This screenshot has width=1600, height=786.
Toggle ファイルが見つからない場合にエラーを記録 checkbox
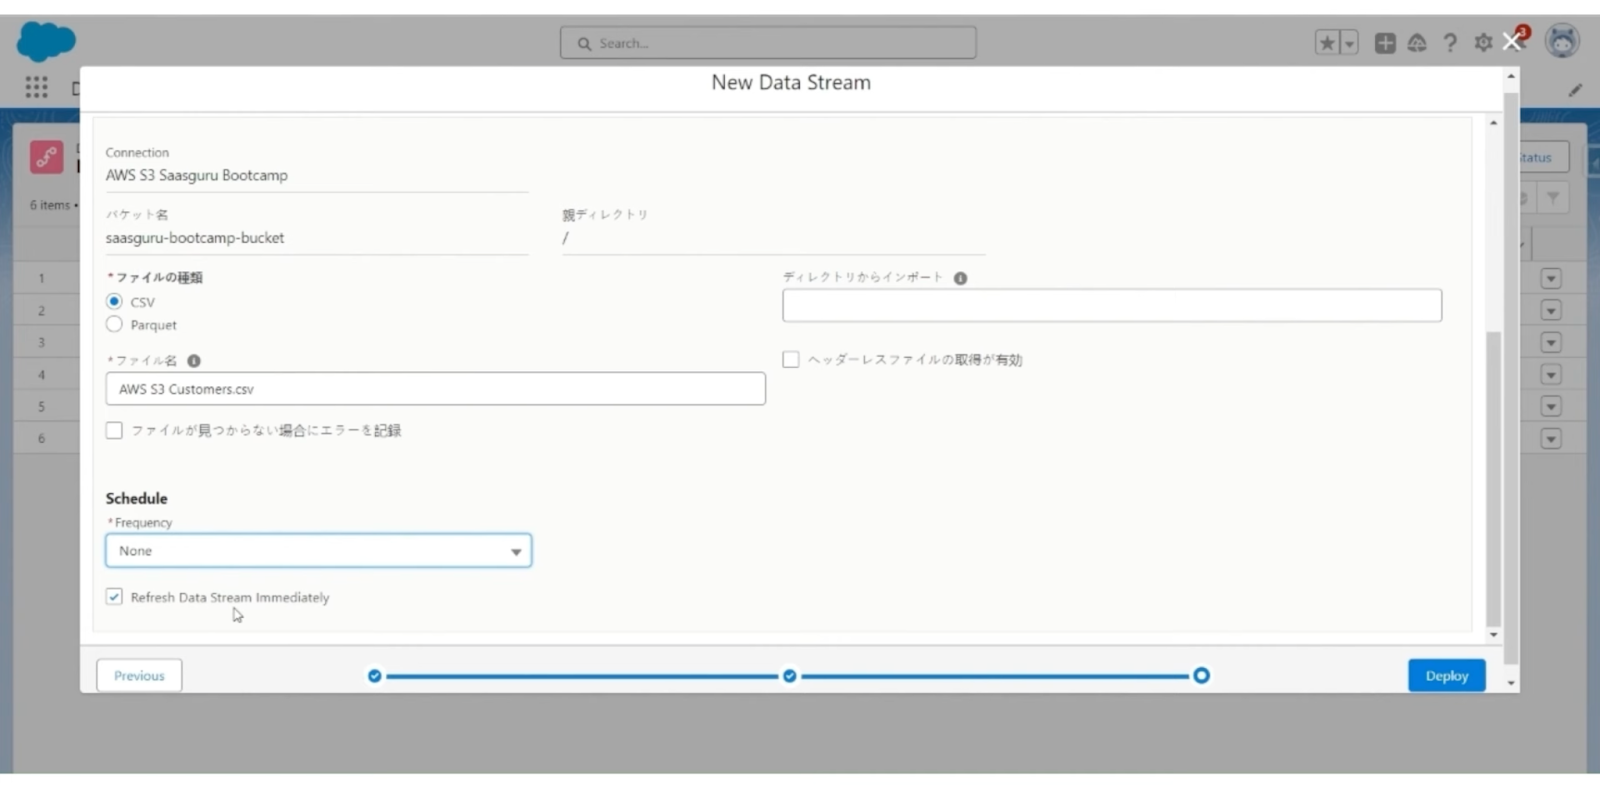click(x=114, y=430)
